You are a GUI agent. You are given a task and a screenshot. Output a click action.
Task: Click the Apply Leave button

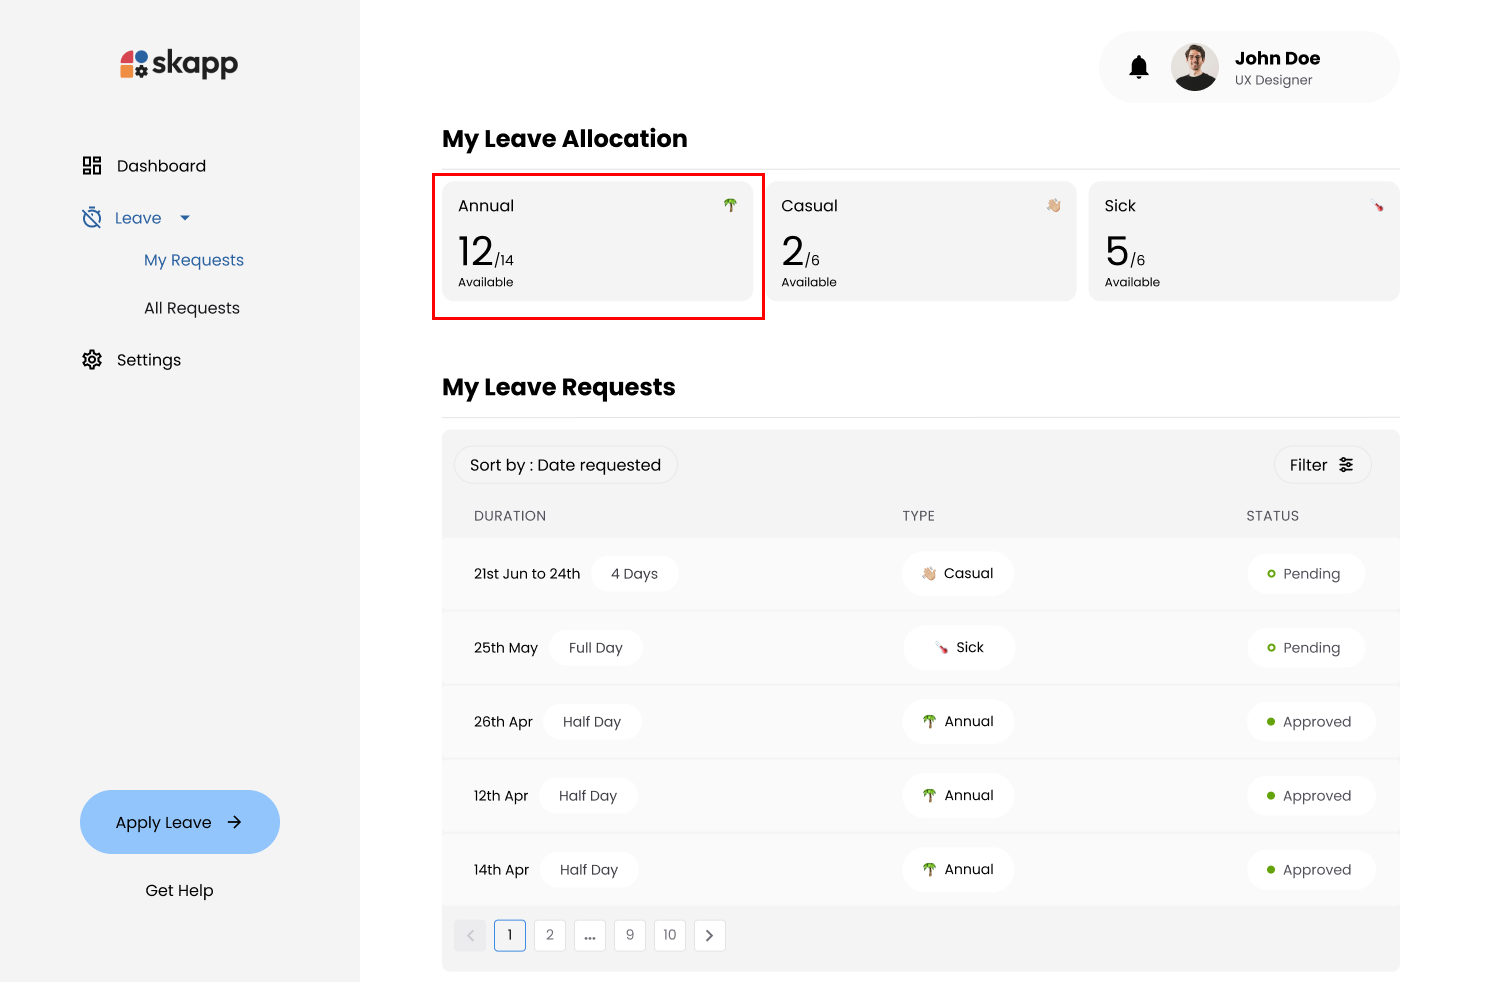click(x=180, y=822)
